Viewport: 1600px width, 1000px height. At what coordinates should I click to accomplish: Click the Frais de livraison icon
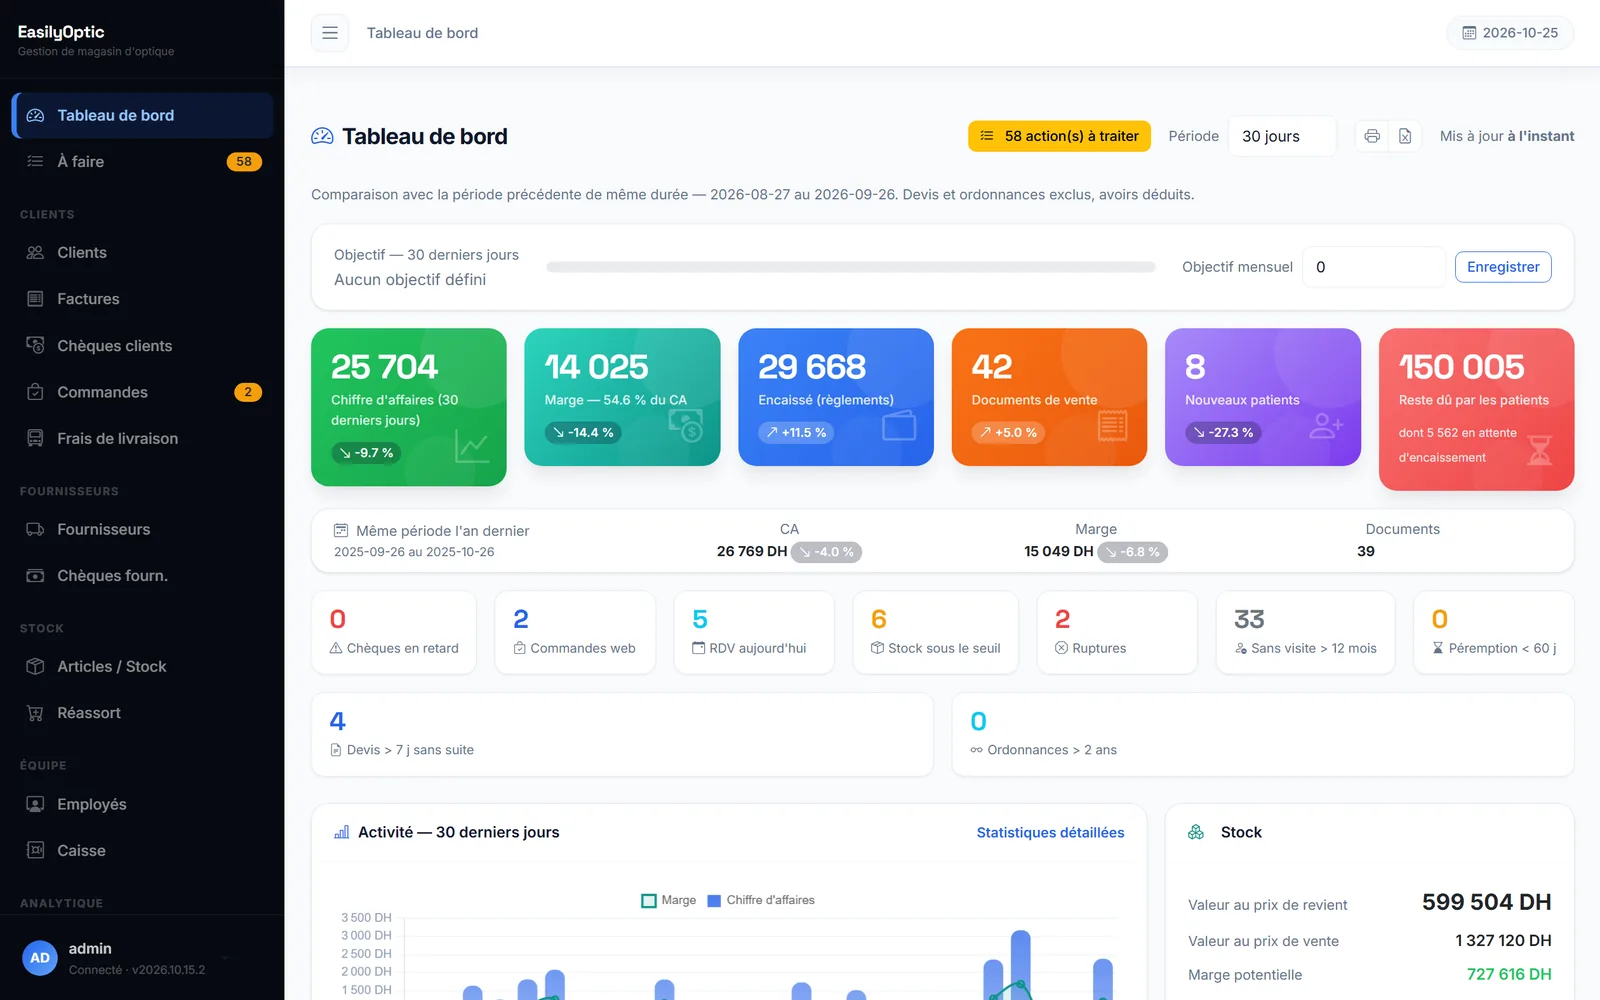pyautogui.click(x=35, y=438)
